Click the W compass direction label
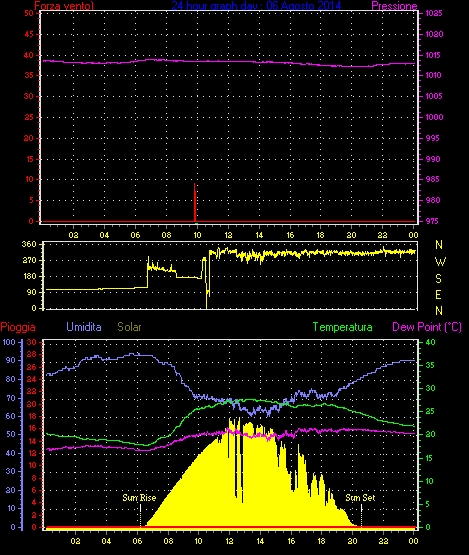The height and width of the screenshot is (555, 469). pyautogui.click(x=440, y=262)
